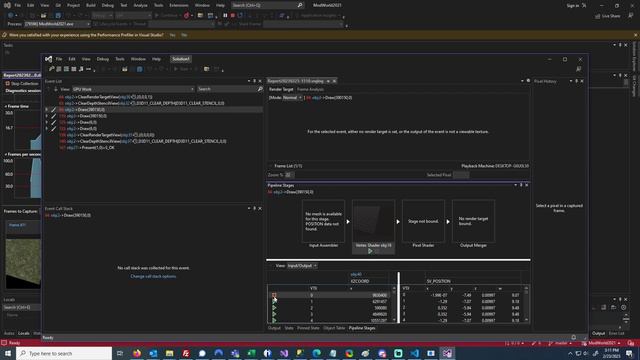
Task: Switch to Render Target tab
Action: 281,89
